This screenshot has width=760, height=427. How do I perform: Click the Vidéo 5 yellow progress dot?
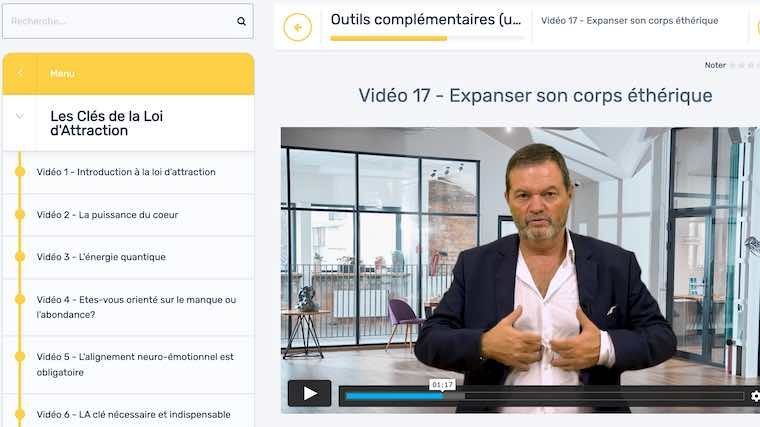pos(20,356)
